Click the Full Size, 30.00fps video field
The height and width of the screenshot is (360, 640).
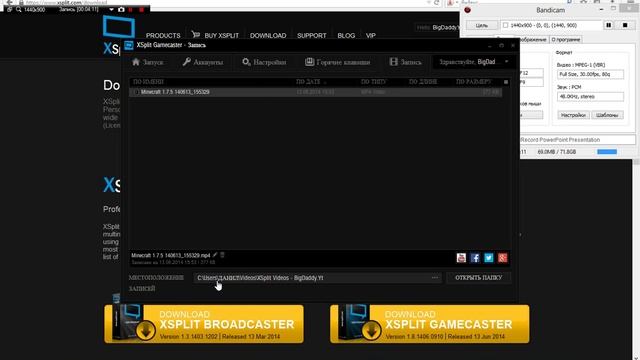click(590, 74)
